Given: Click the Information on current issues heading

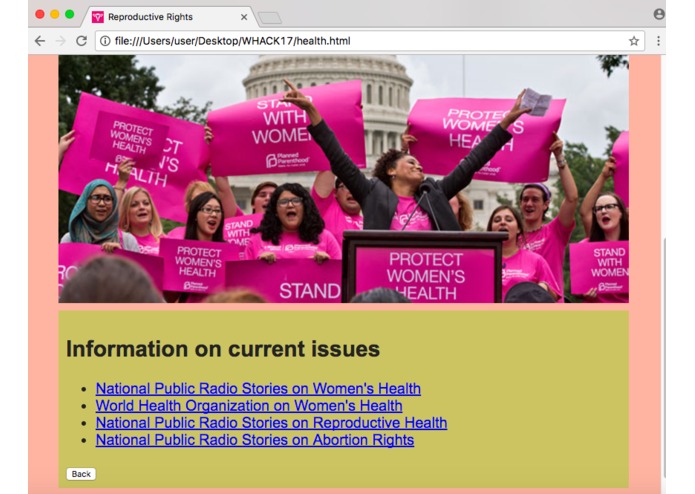Looking at the screenshot, I should click(x=223, y=349).
